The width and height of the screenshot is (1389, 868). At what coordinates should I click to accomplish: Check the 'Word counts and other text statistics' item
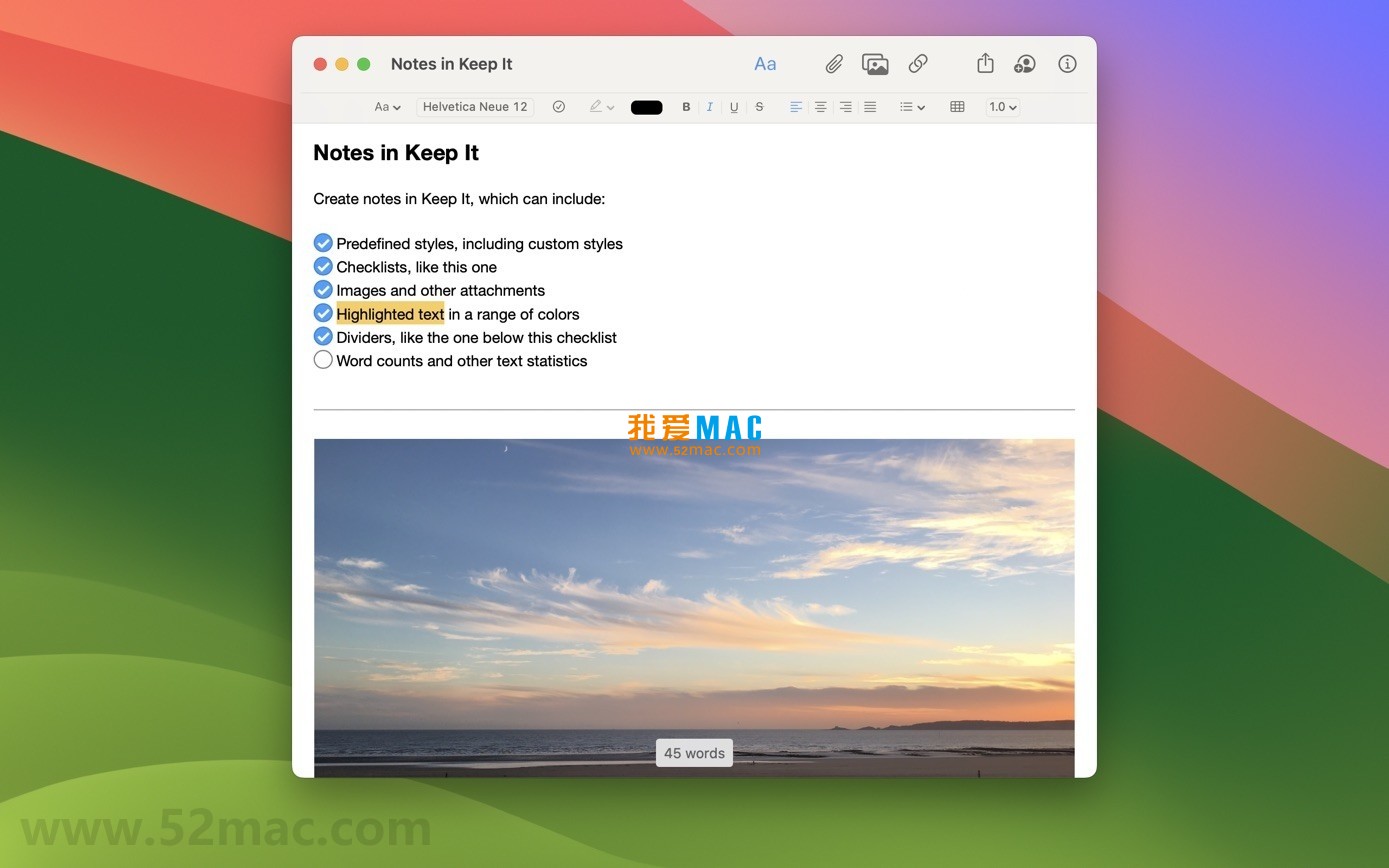(322, 359)
